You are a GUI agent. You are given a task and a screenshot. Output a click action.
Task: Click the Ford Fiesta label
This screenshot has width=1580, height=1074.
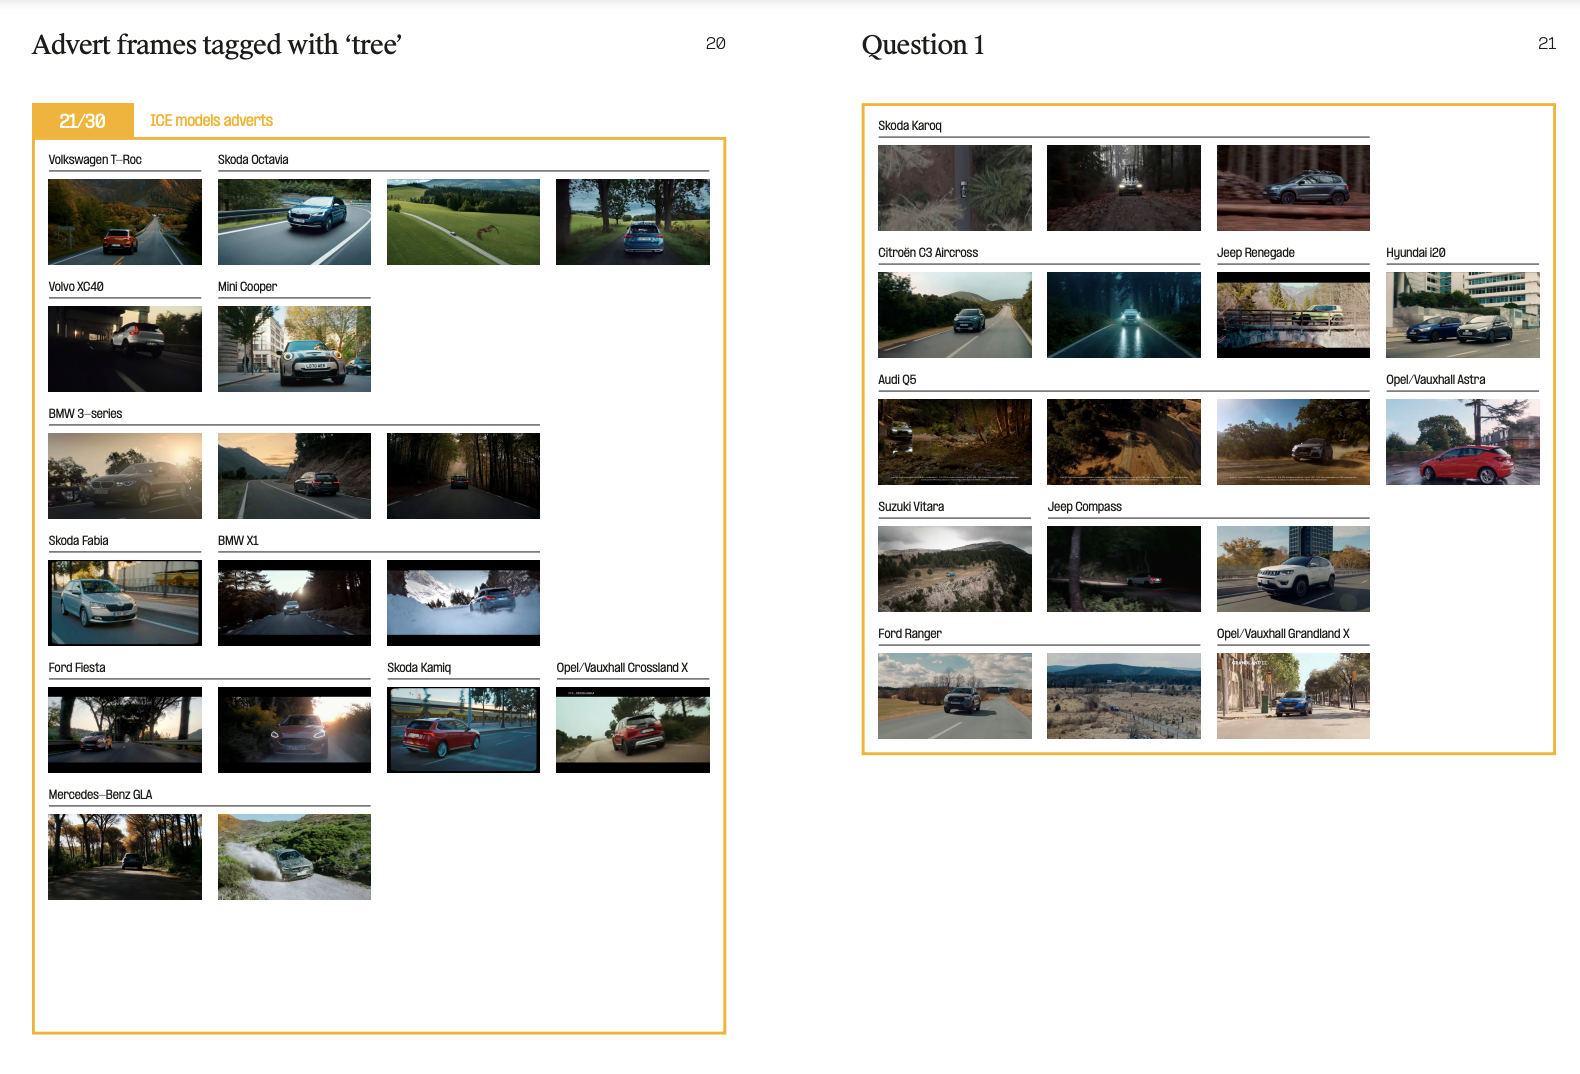click(77, 668)
